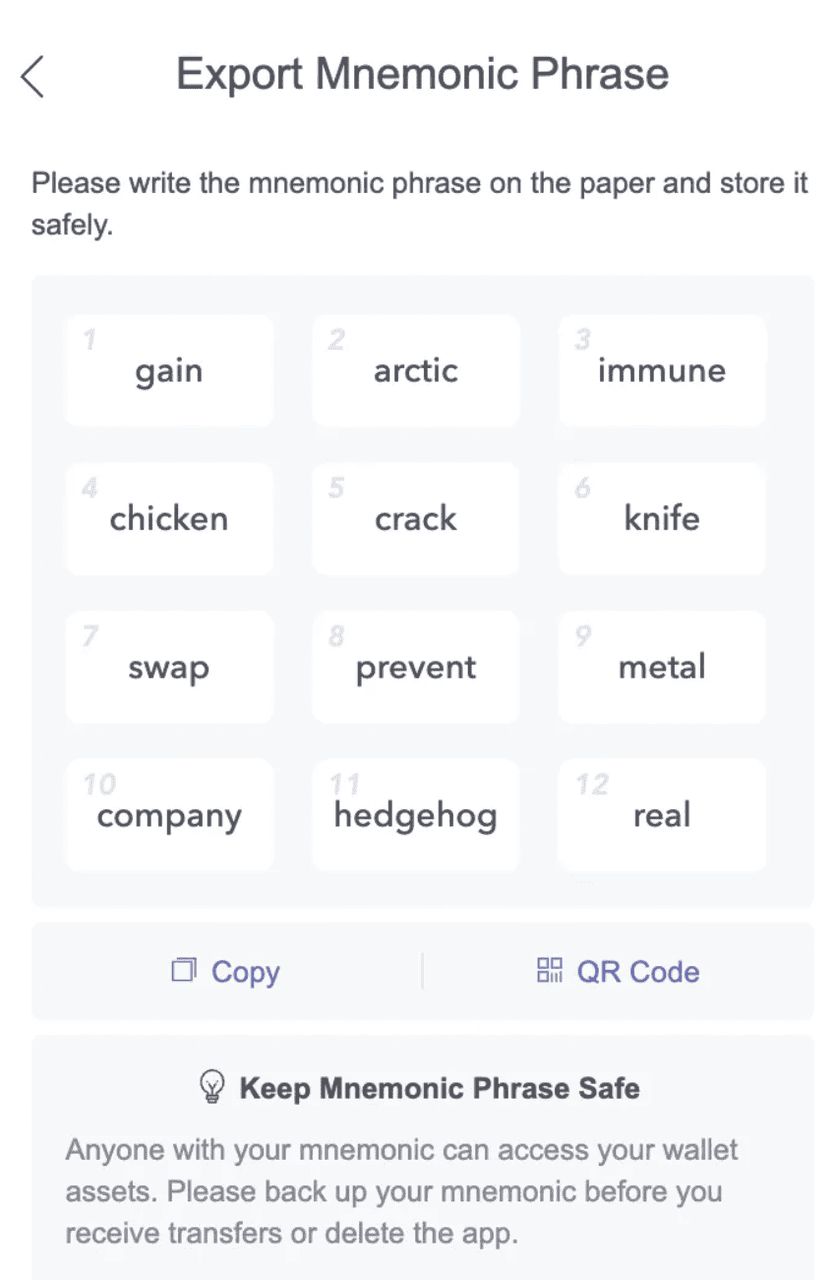
Task: Select the word card labeled crack
Action: 415,518
